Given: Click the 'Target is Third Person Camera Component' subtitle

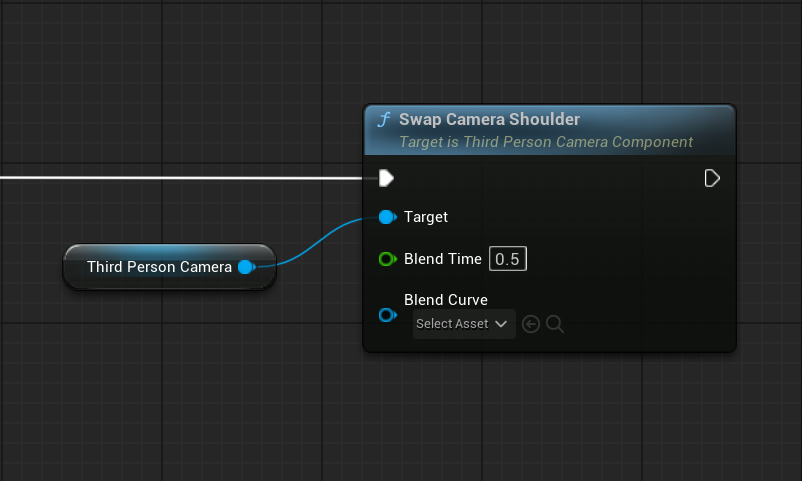Looking at the screenshot, I should [x=546, y=142].
